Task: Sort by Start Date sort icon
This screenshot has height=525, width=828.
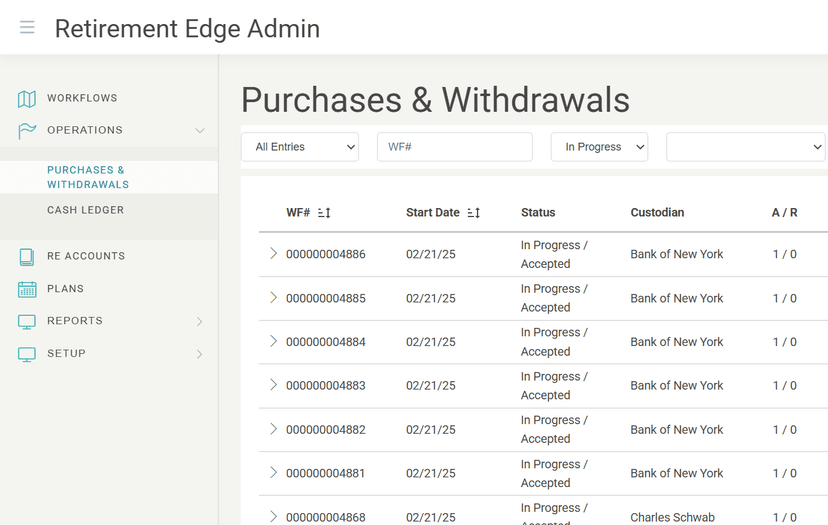Action: [474, 213]
